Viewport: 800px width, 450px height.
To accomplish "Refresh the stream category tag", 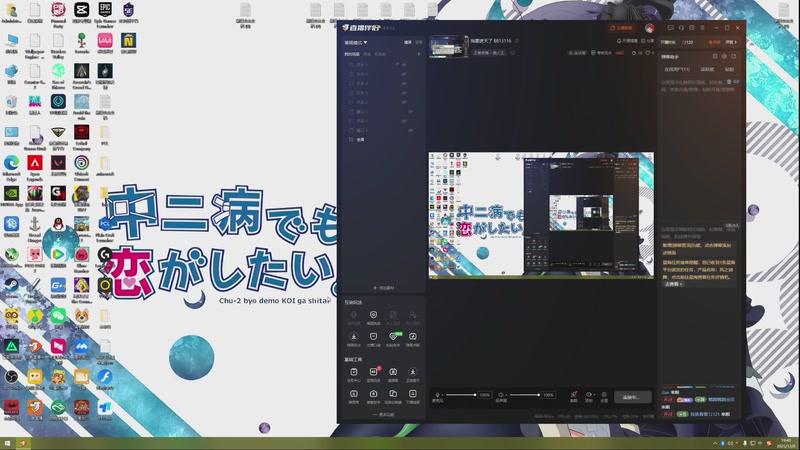I will click(513, 53).
